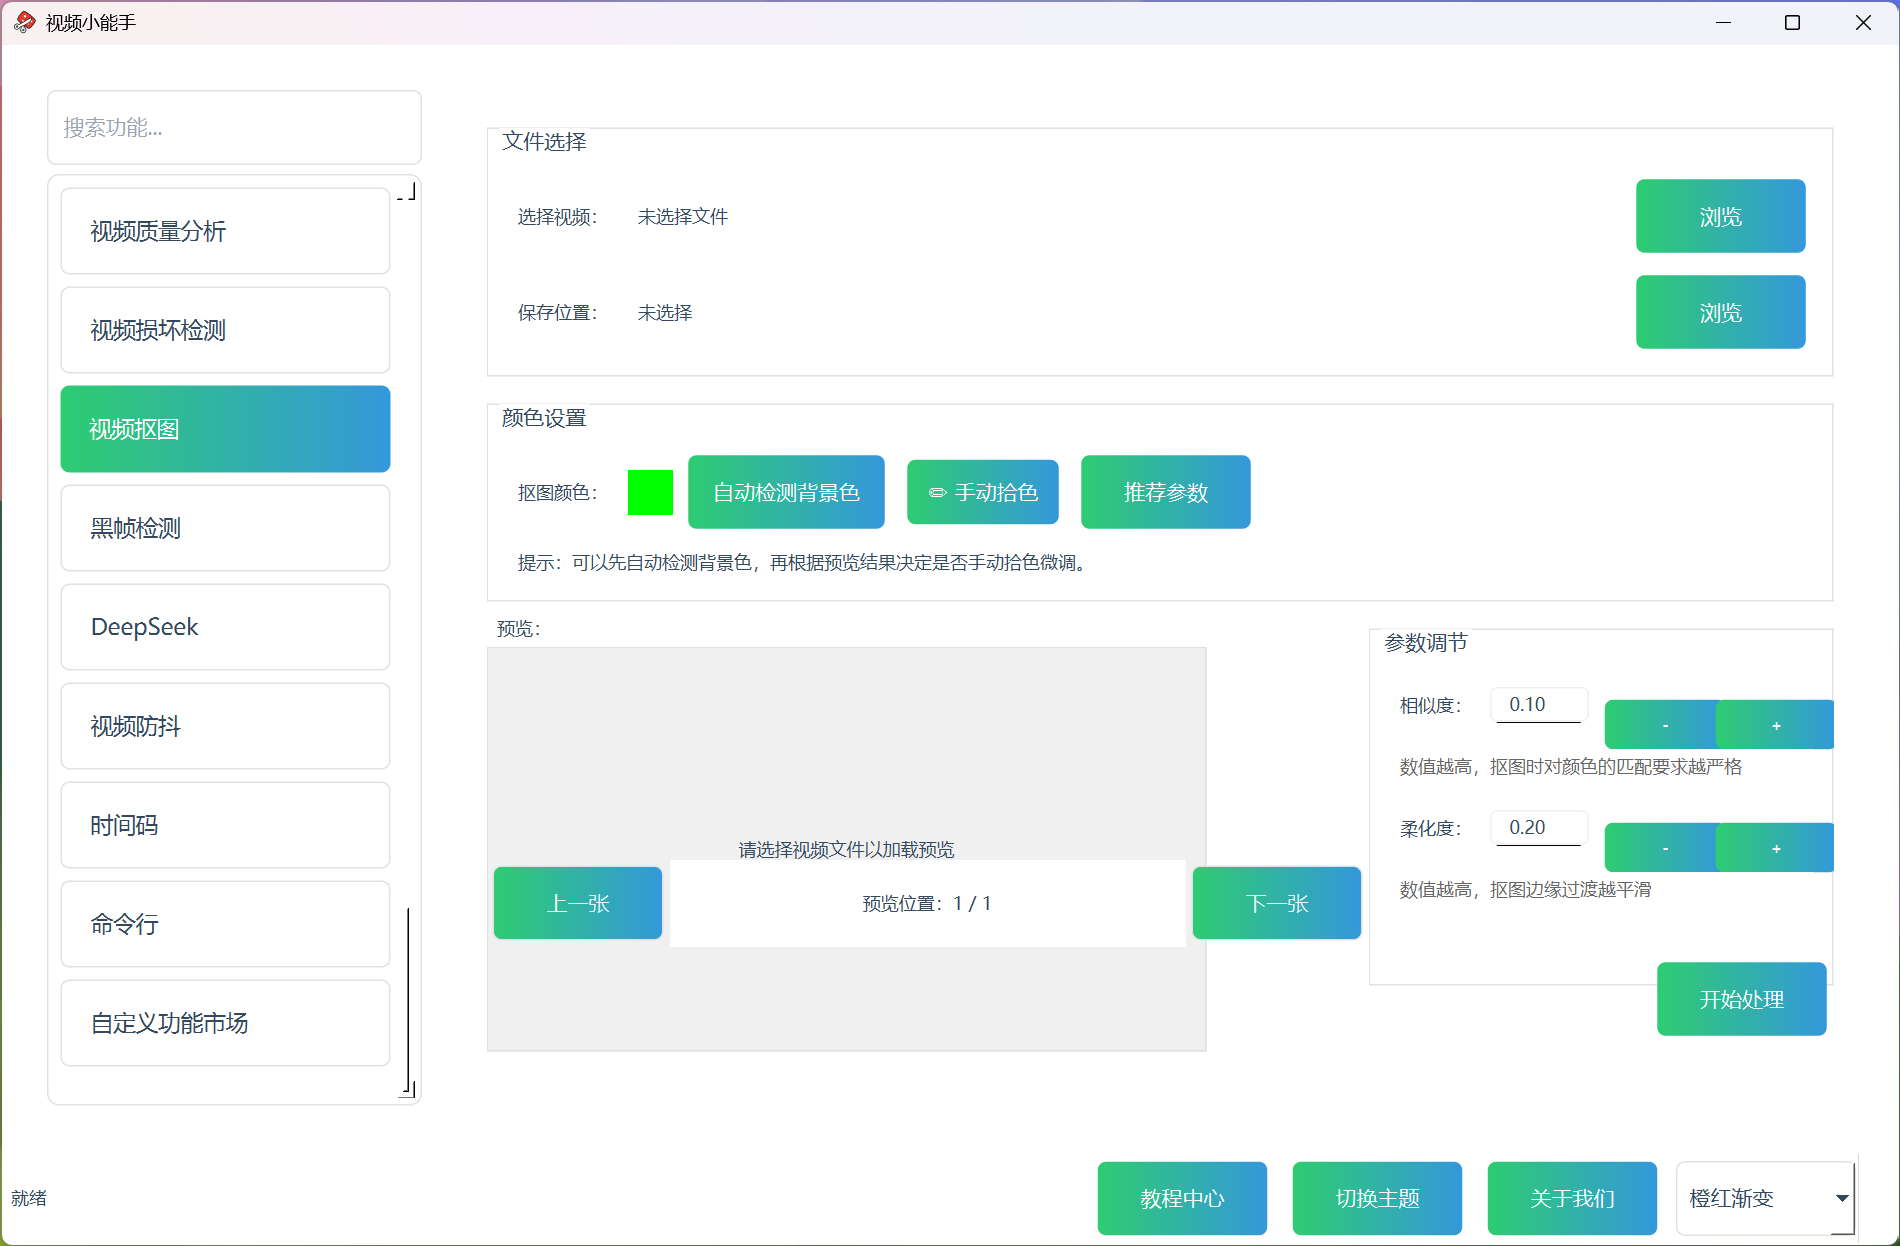Click the 预览位置: 1 / 1 text
This screenshot has width=1900, height=1246.
click(927, 904)
